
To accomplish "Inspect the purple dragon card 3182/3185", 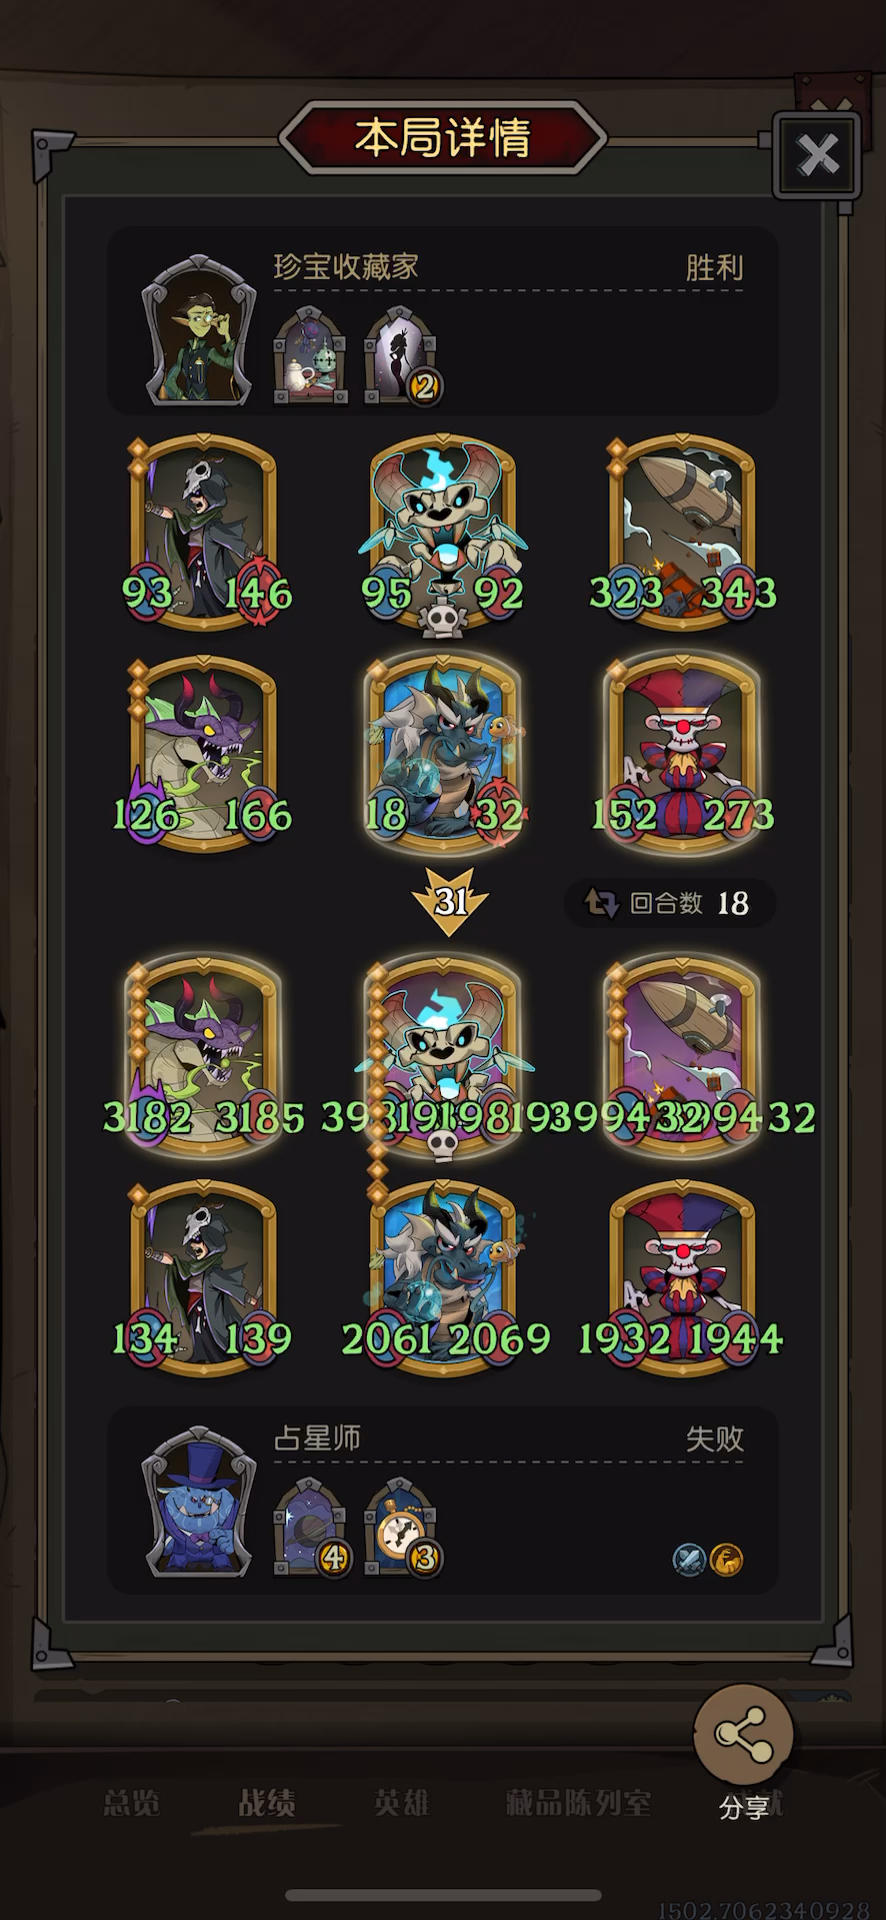I will 203,1055.
